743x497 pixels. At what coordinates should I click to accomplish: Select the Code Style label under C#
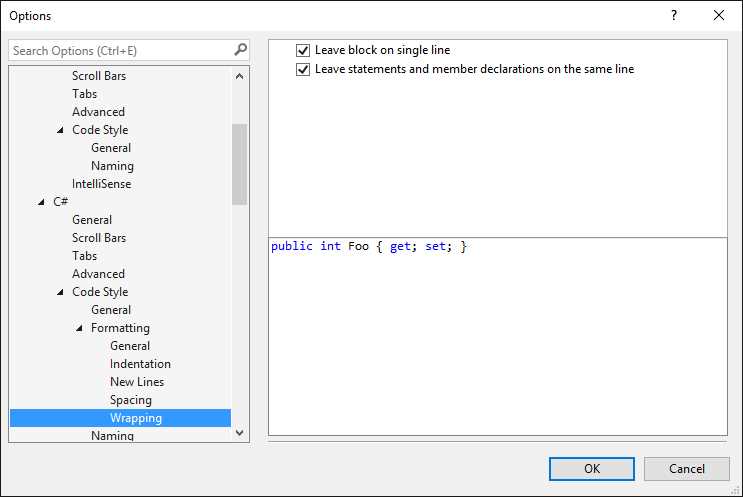tap(100, 292)
